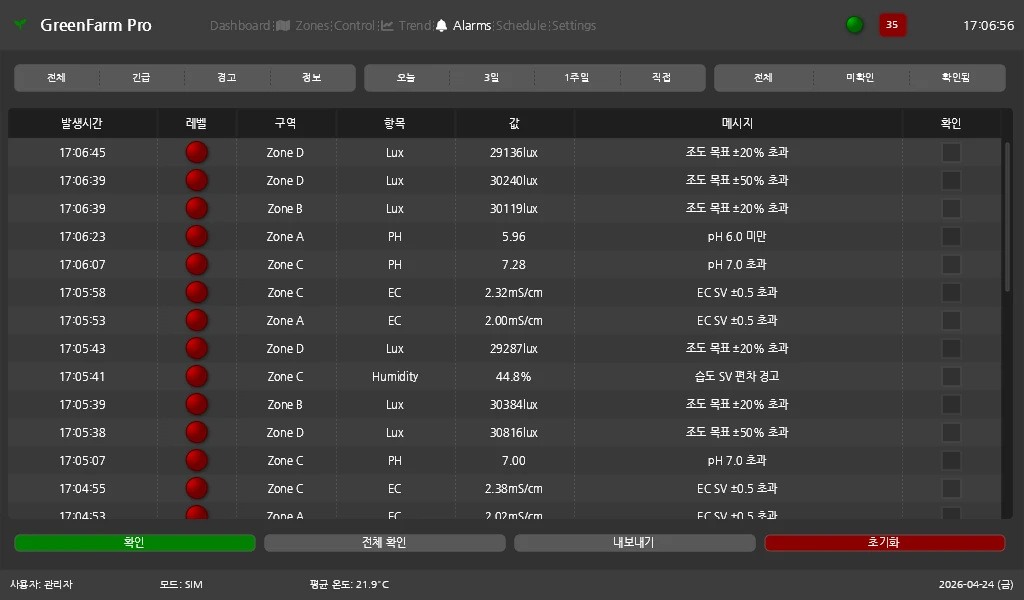Open the Settings menu item

tap(574, 26)
